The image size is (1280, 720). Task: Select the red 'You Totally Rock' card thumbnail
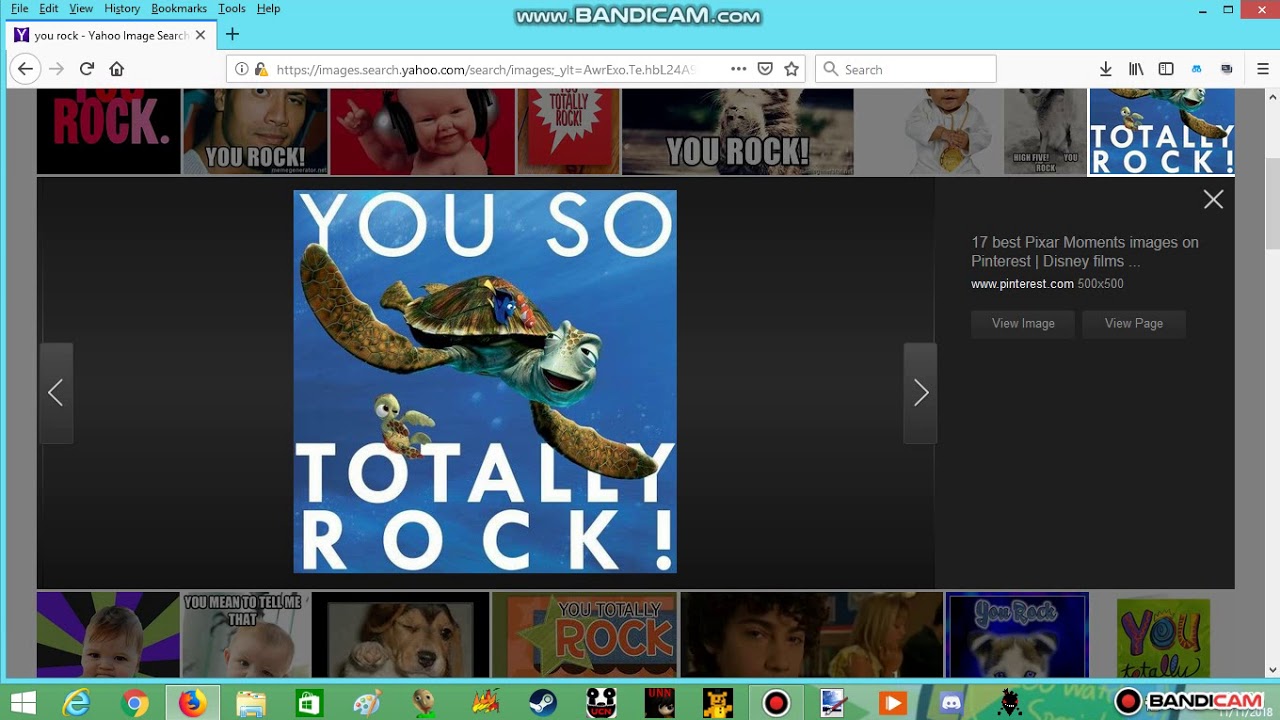tap(568, 131)
